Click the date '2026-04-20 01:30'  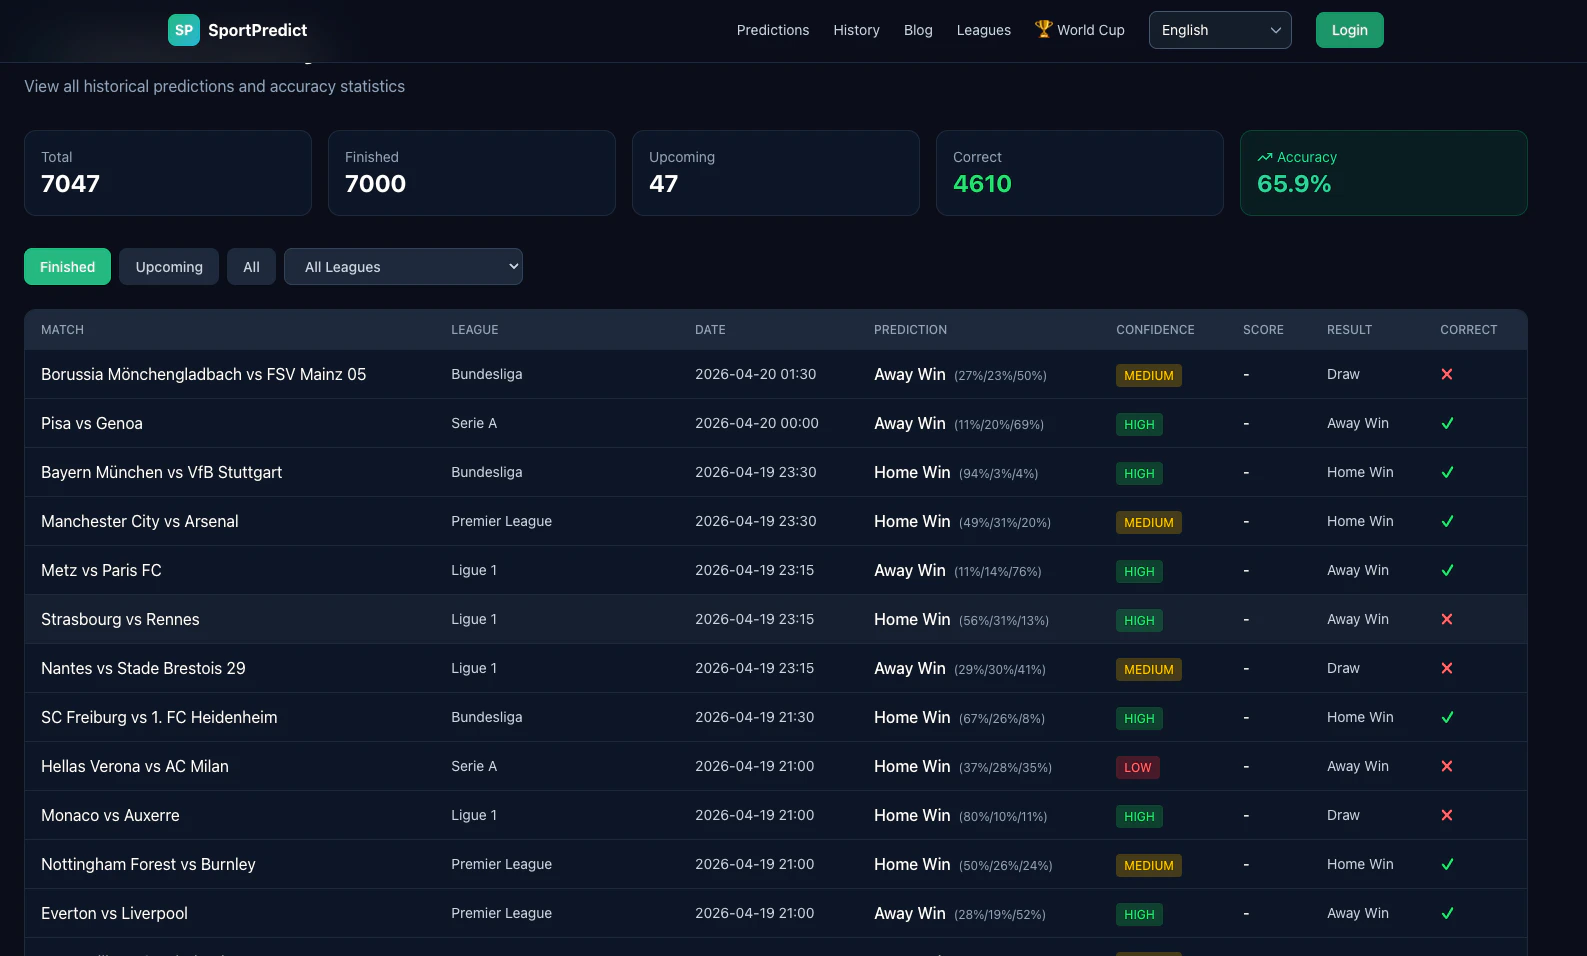756,374
